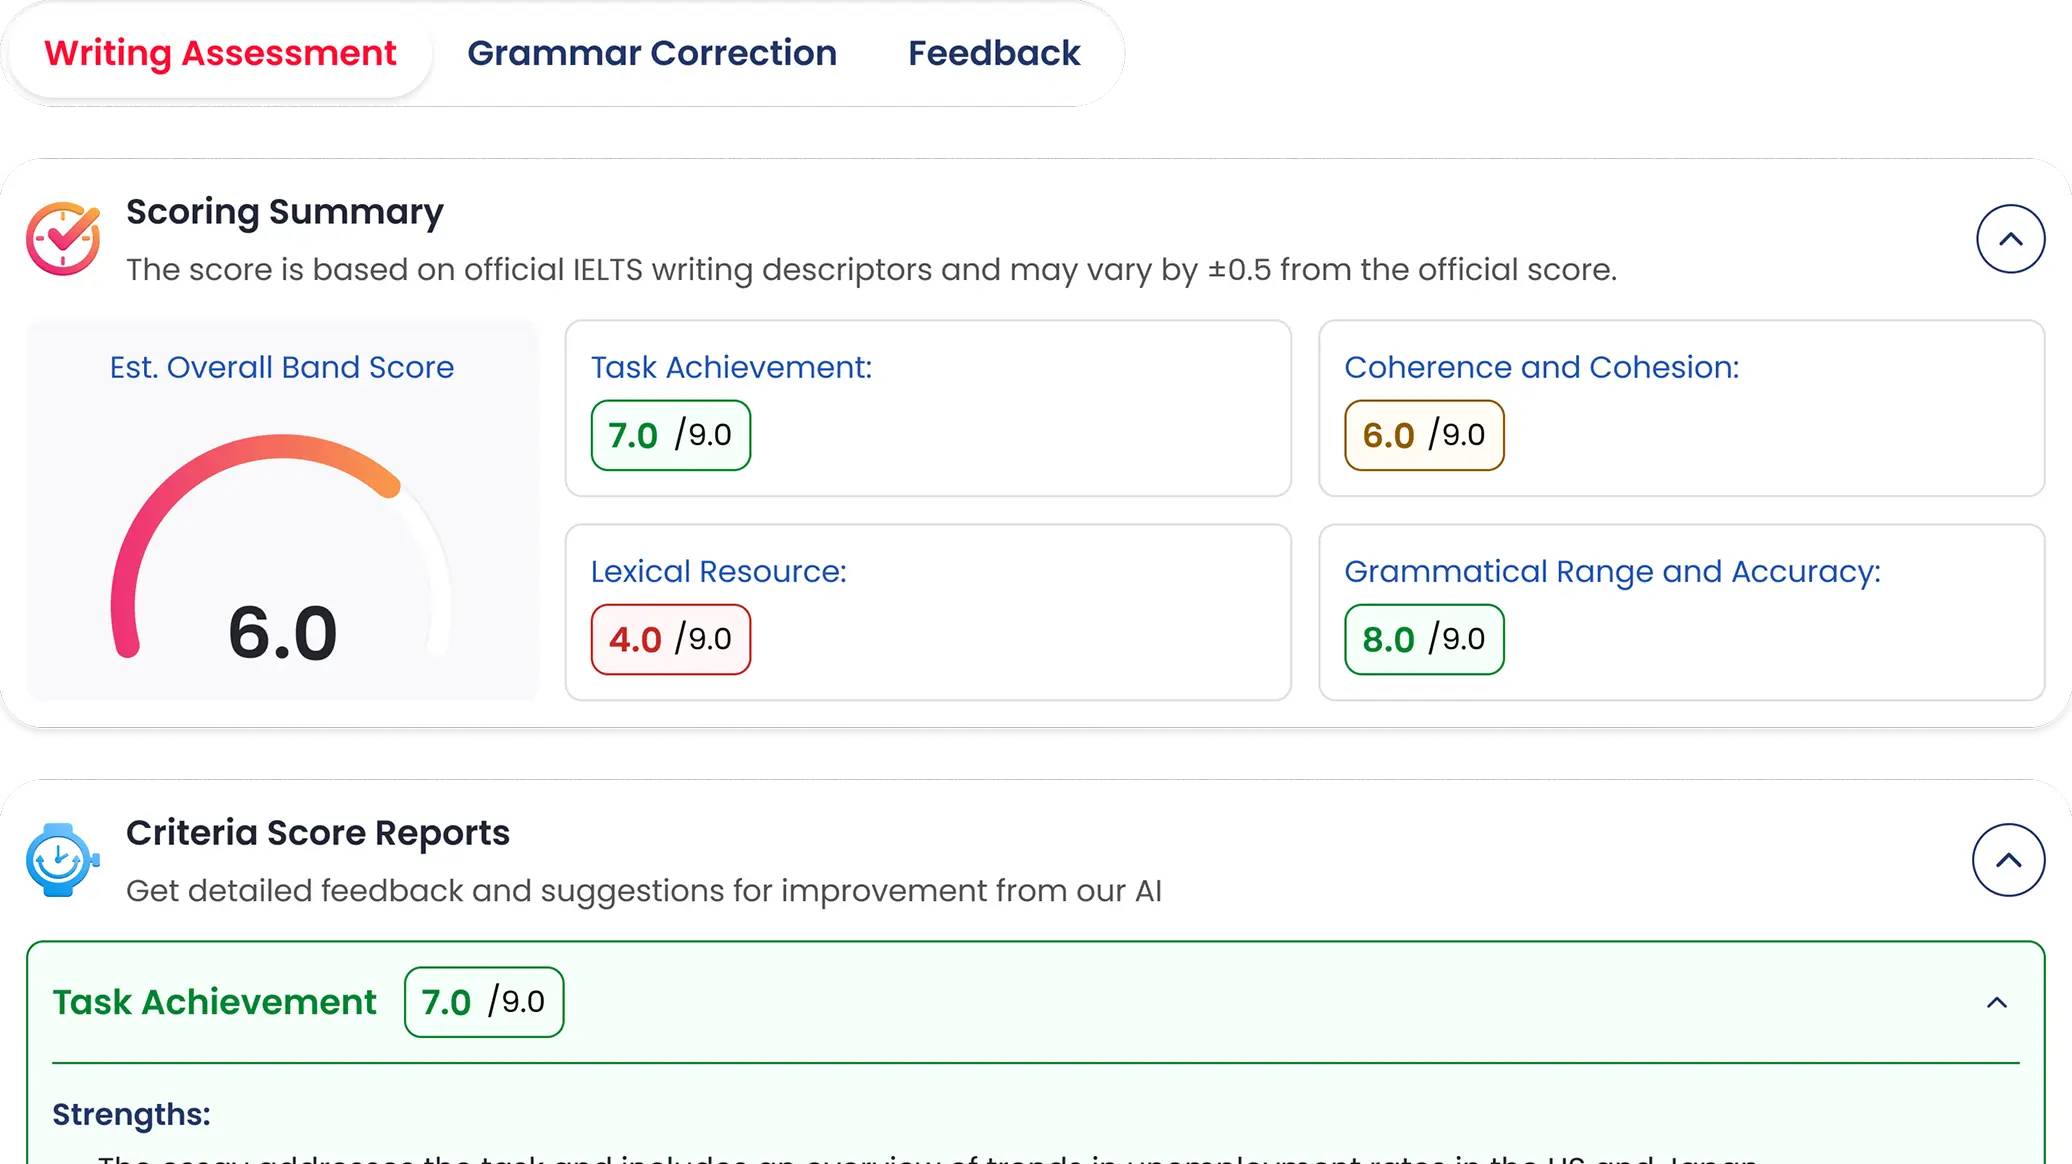The height and width of the screenshot is (1164, 2072).
Task: Click the Lexical Resource 4.0 score badge
Action: point(671,639)
